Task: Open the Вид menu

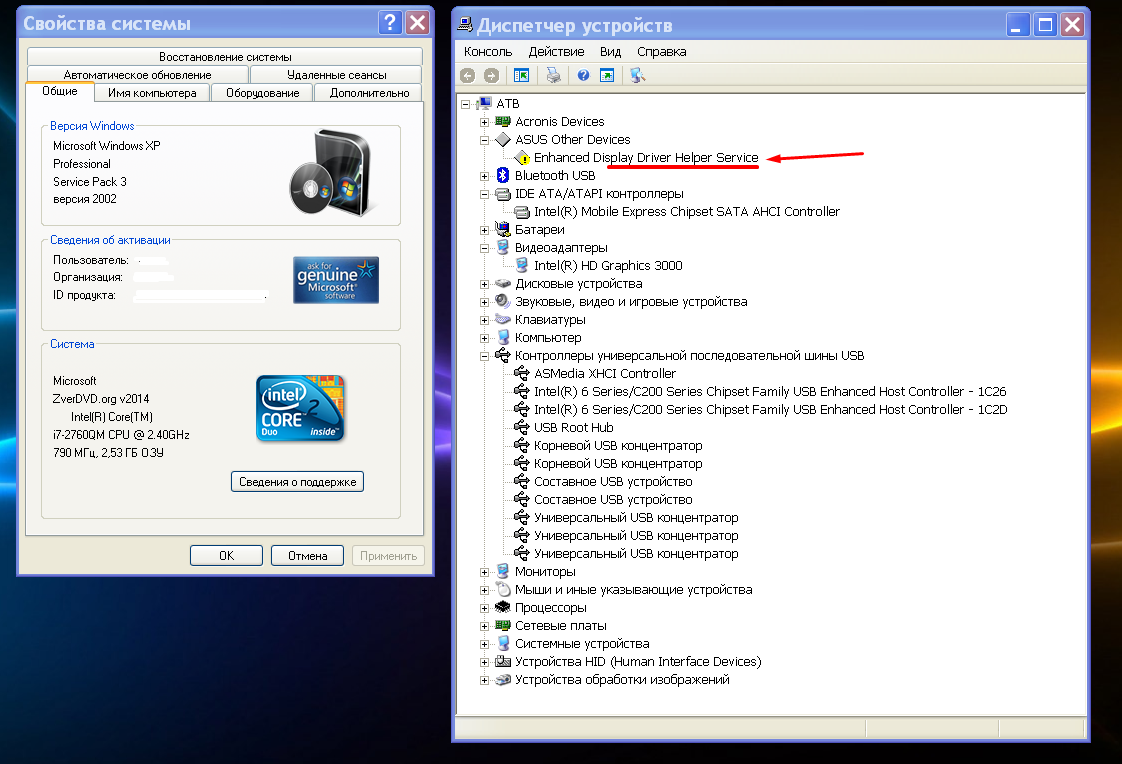Action: coord(610,52)
